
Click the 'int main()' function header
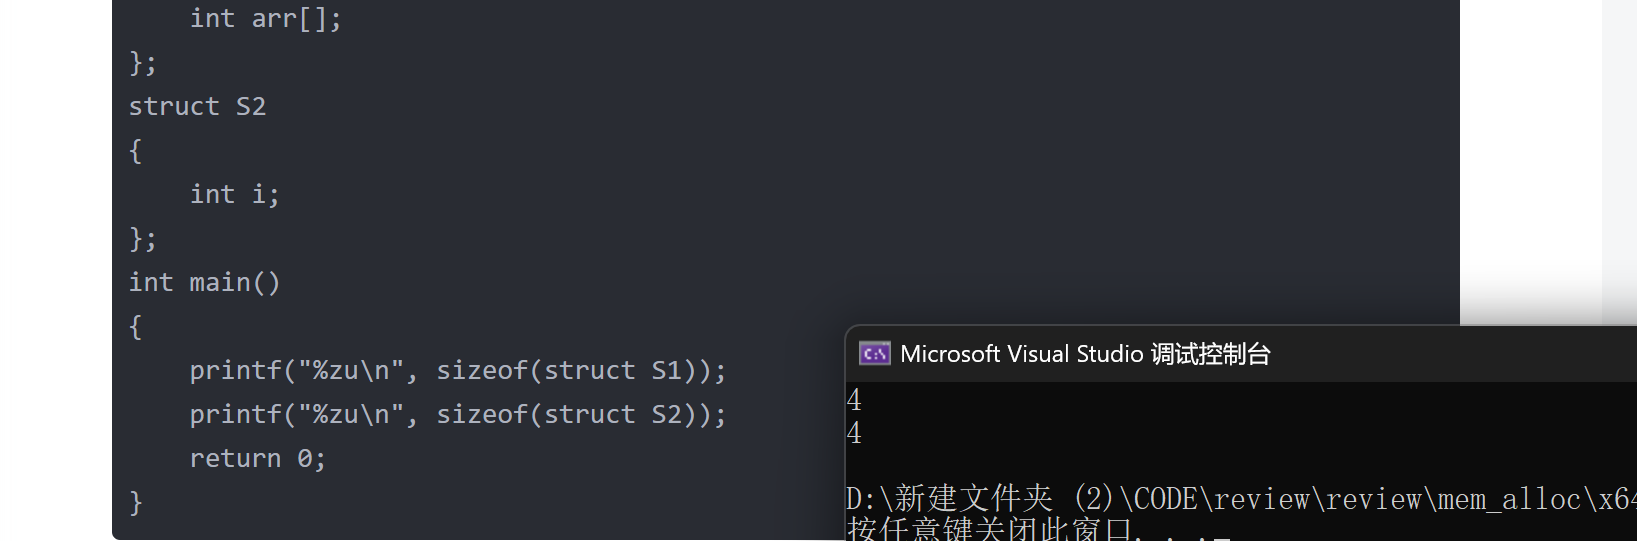(x=204, y=283)
